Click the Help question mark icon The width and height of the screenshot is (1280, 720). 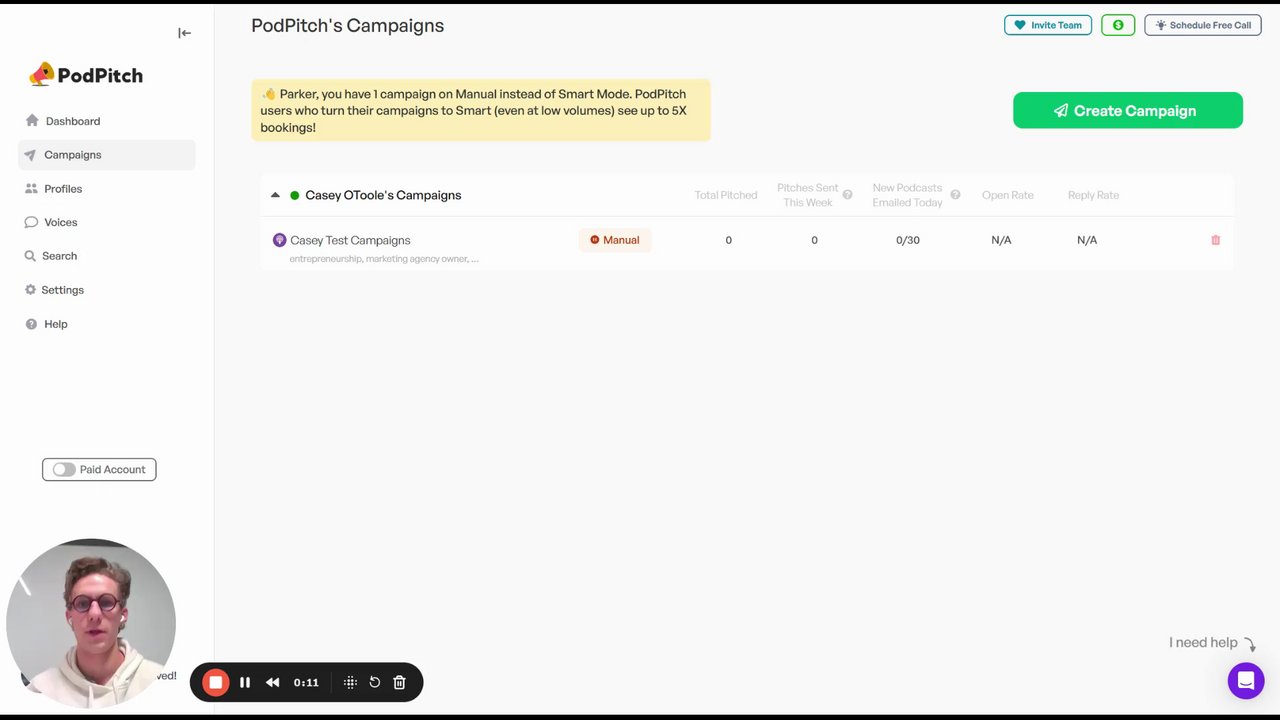31,324
